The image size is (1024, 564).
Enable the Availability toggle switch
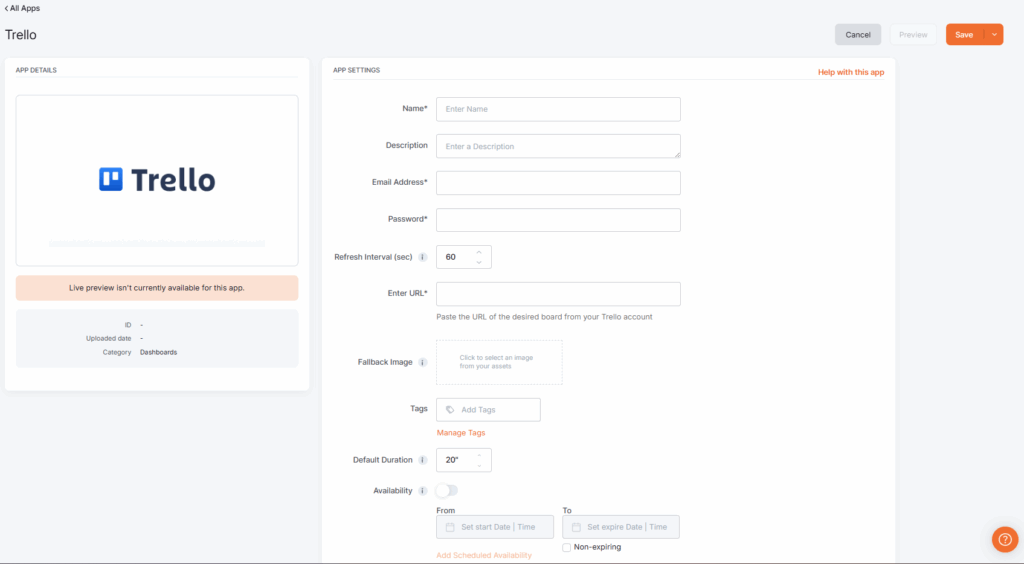pyautogui.click(x=447, y=491)
